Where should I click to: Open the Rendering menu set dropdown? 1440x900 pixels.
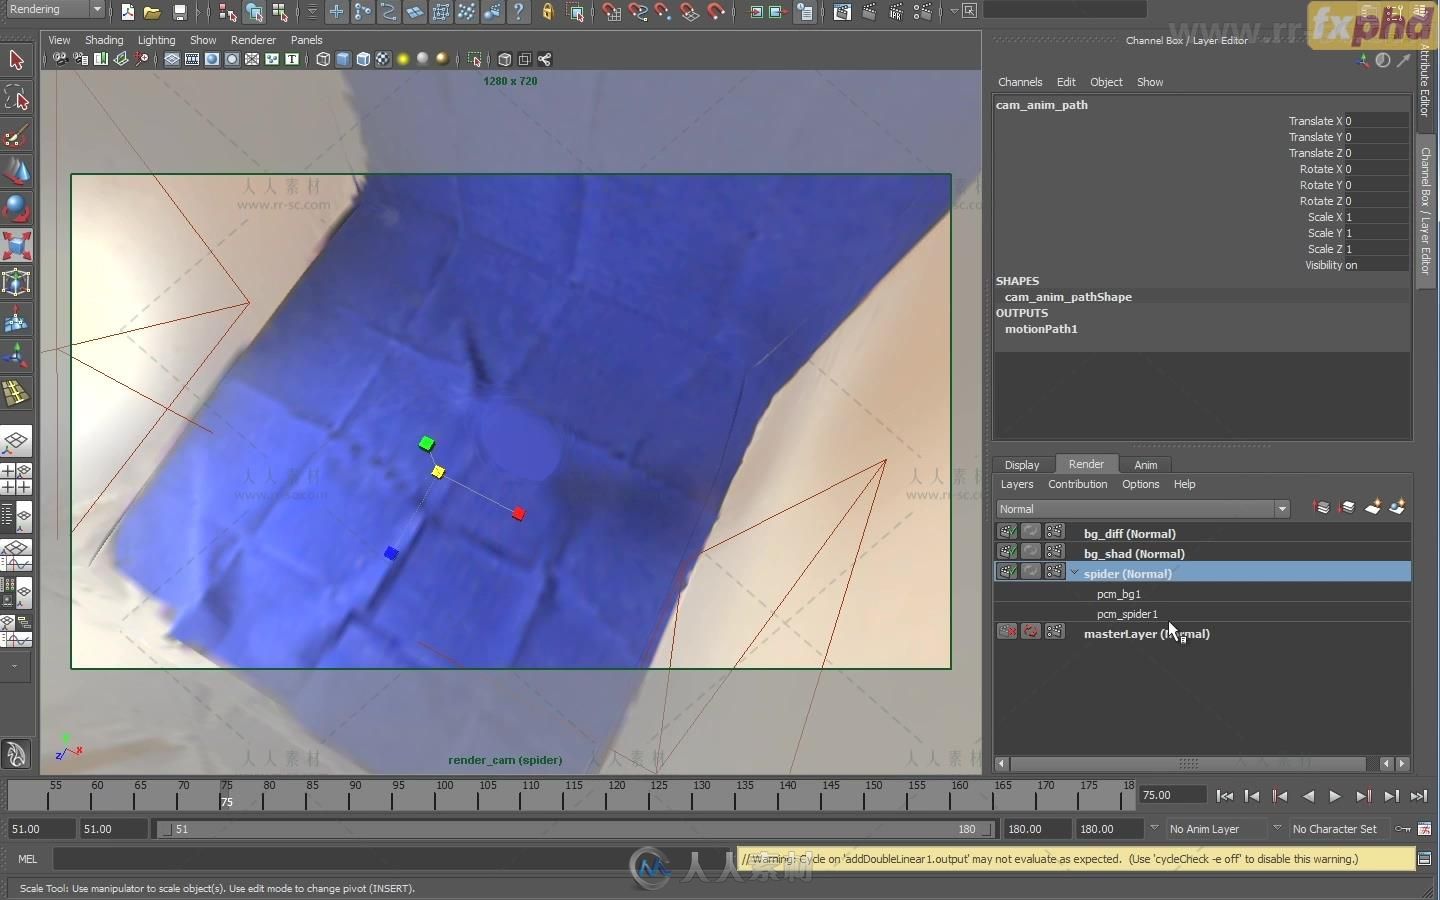[54, 10]
